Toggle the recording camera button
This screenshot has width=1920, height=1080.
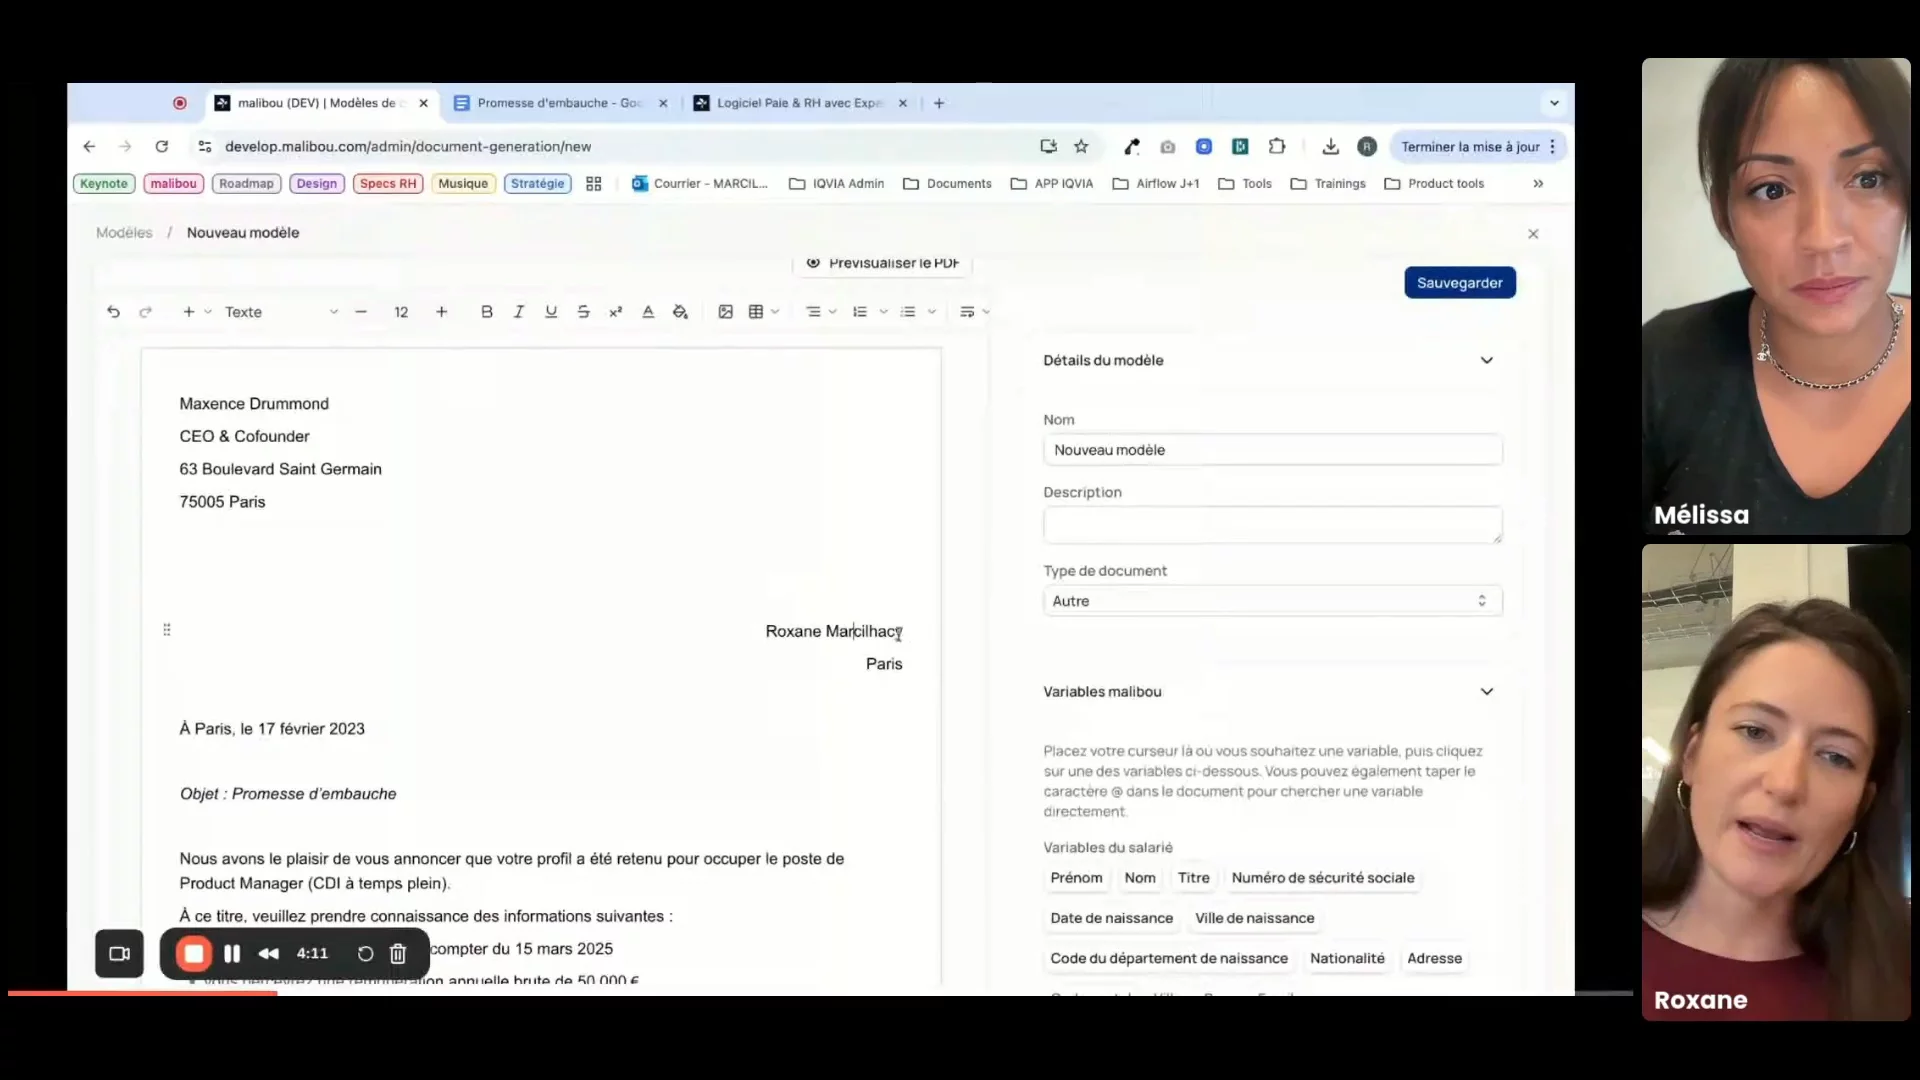120,954
